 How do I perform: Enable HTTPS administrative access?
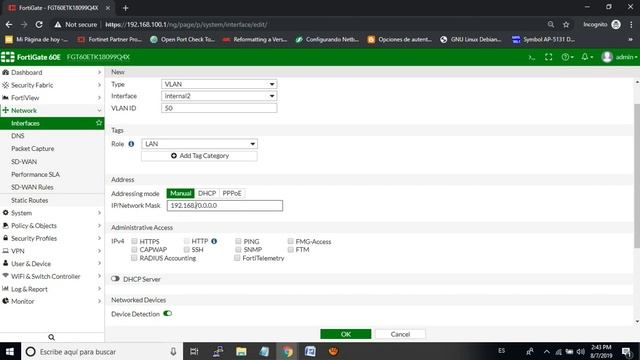click(x=134, y=241)
